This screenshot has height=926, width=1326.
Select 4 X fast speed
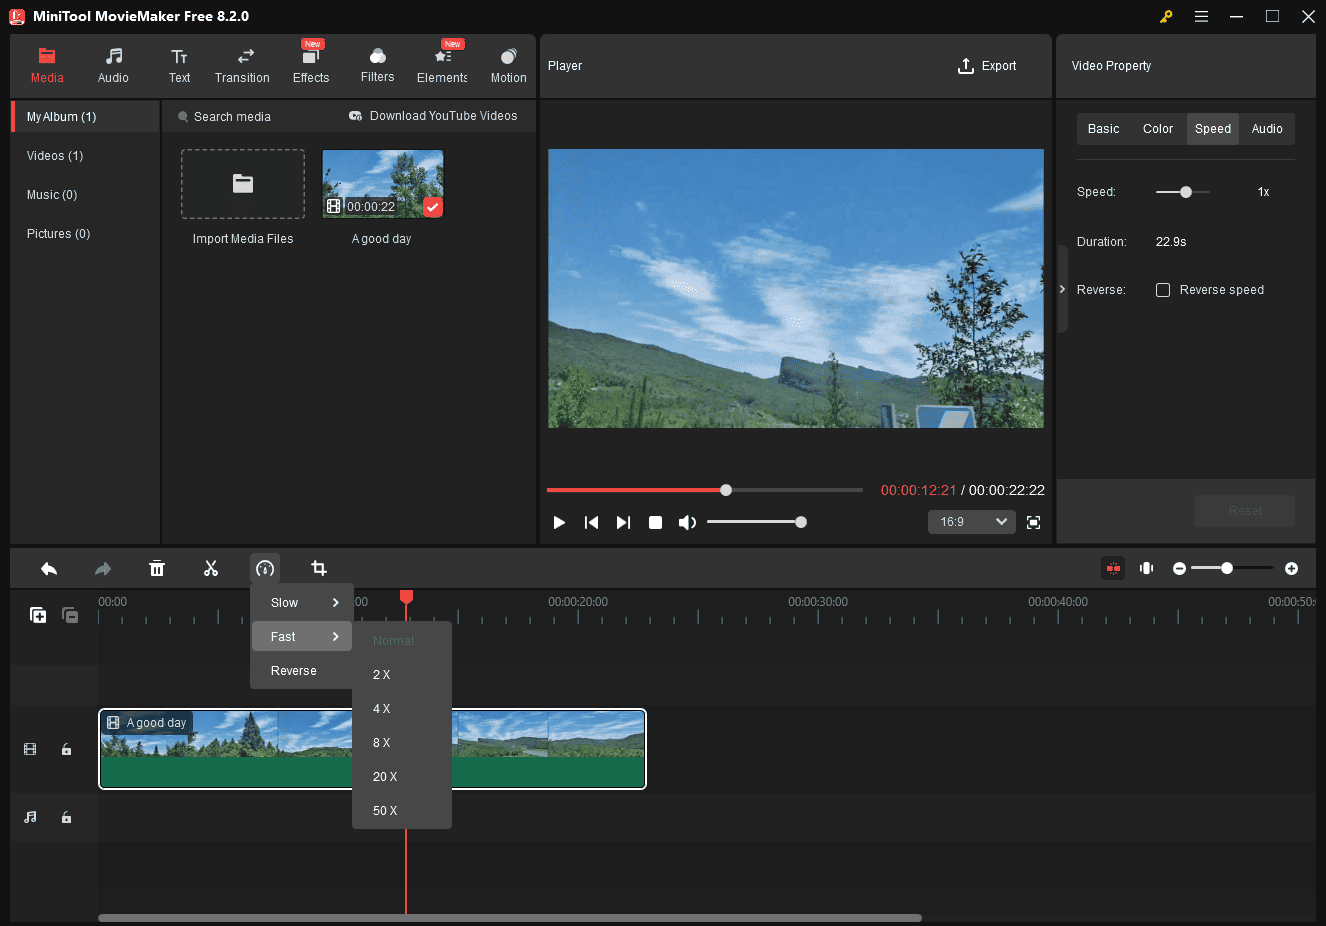[402, 709]
